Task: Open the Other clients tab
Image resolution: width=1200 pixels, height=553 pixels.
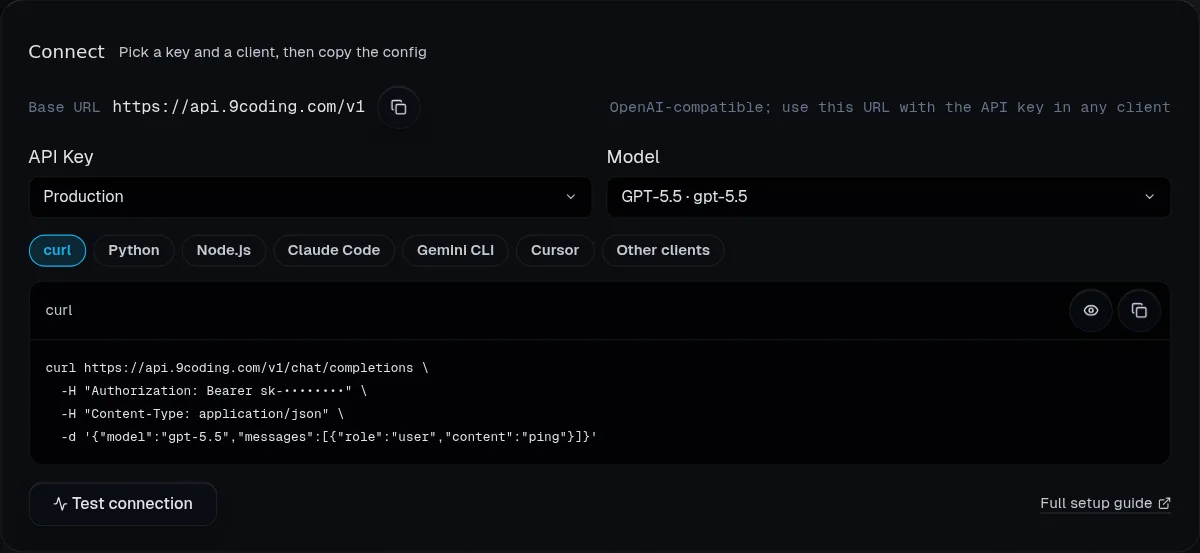Action: (x=663, y=250)
